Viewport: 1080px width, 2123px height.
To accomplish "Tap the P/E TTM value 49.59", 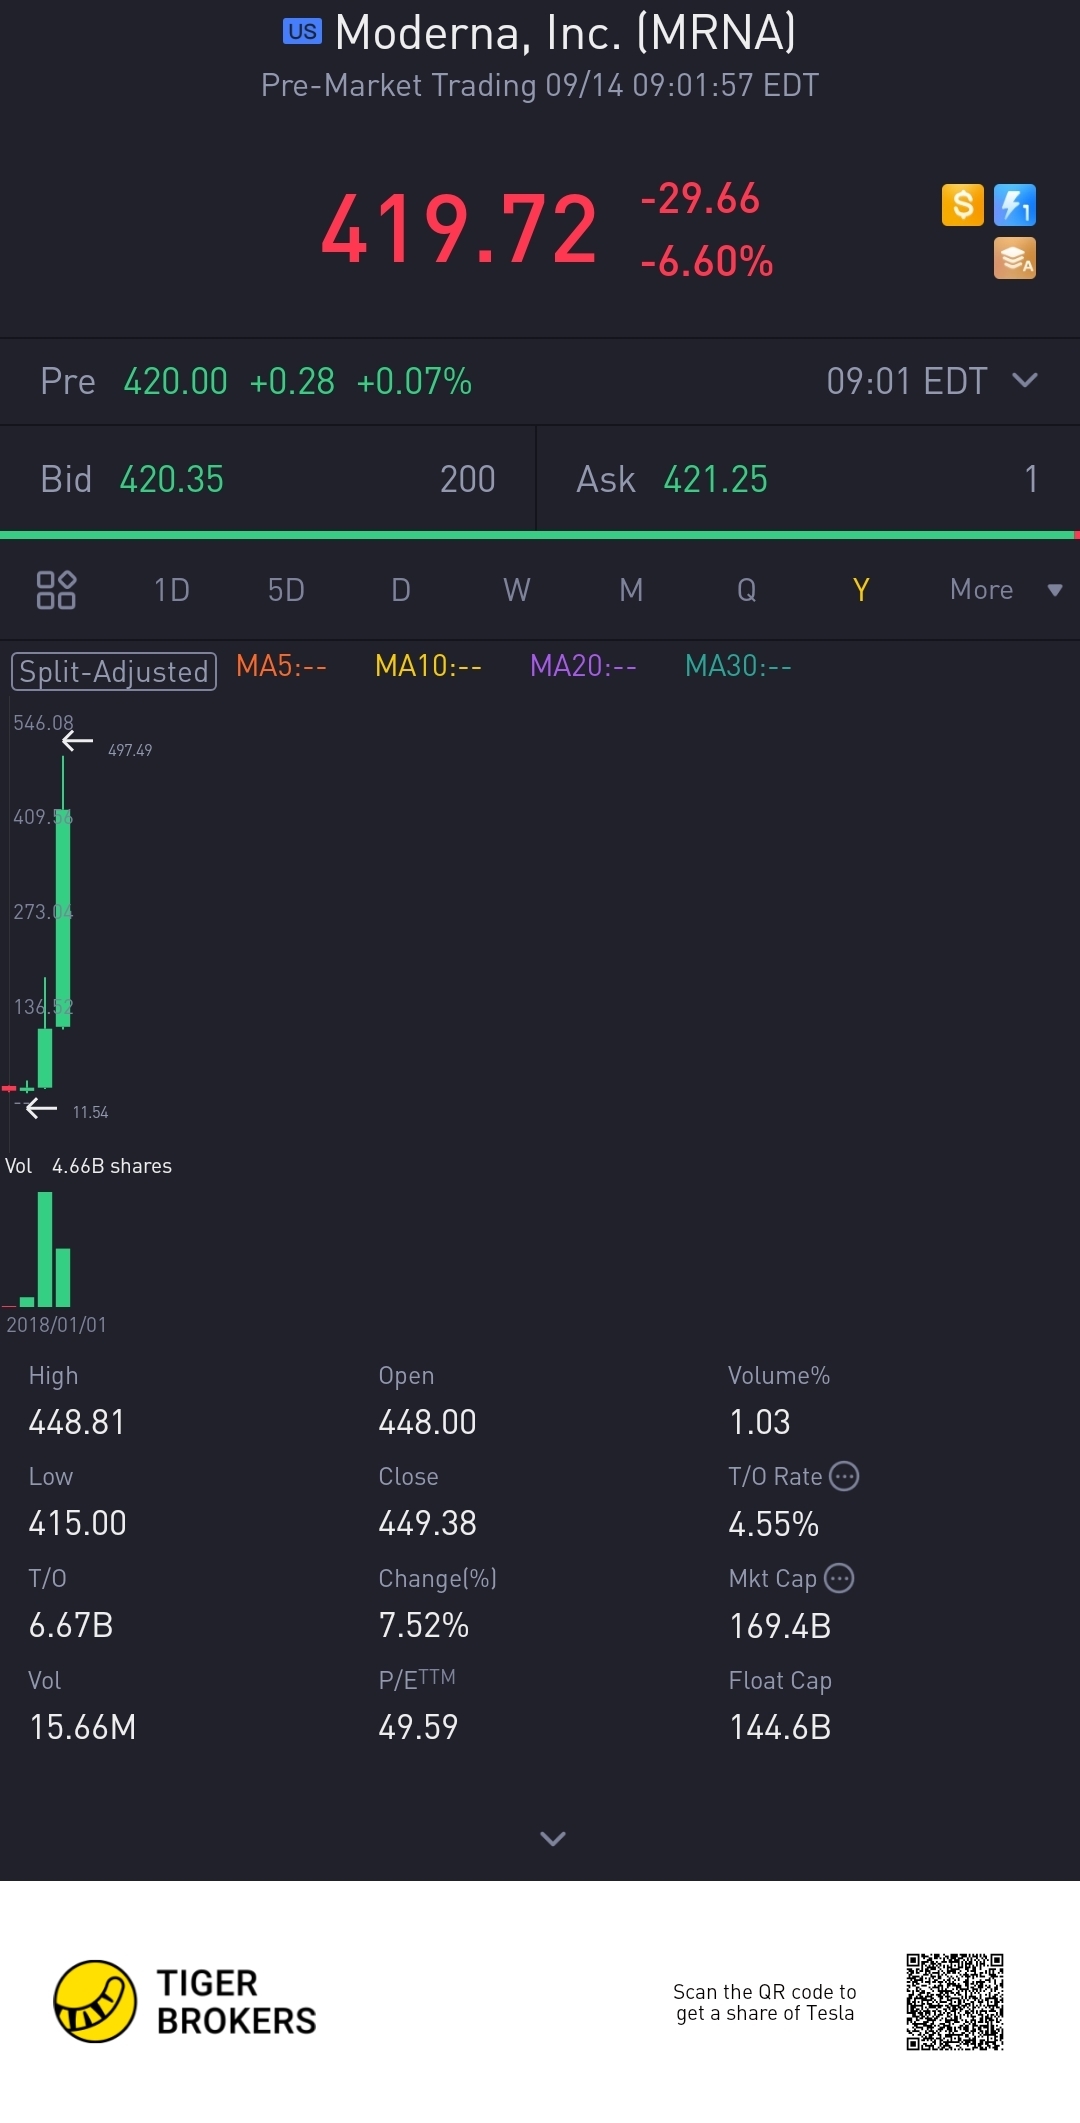I will 418,1727.
